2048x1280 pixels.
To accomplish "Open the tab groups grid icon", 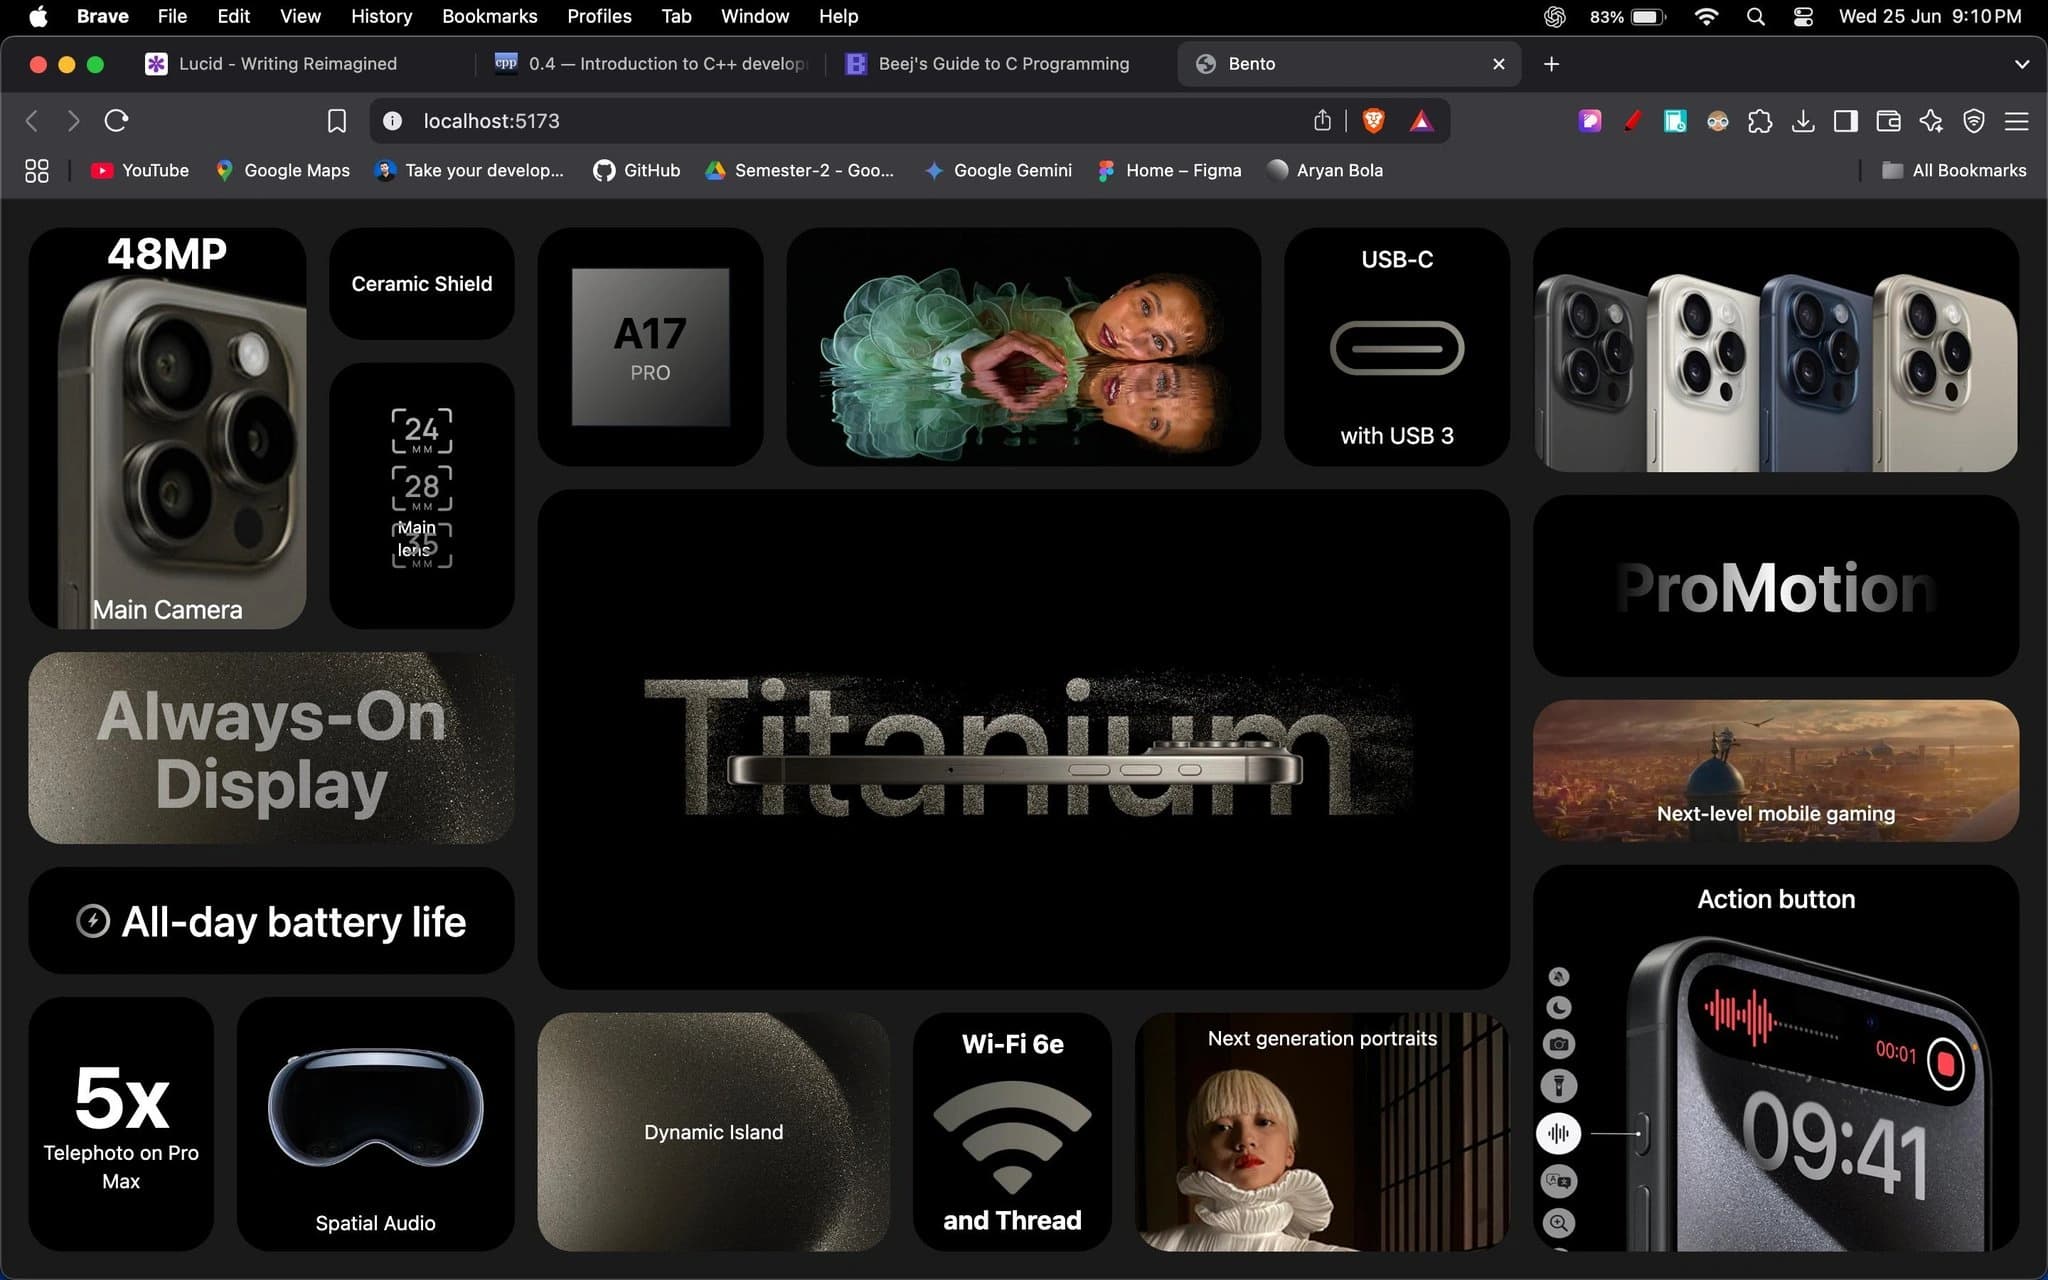I will (36, 171).
